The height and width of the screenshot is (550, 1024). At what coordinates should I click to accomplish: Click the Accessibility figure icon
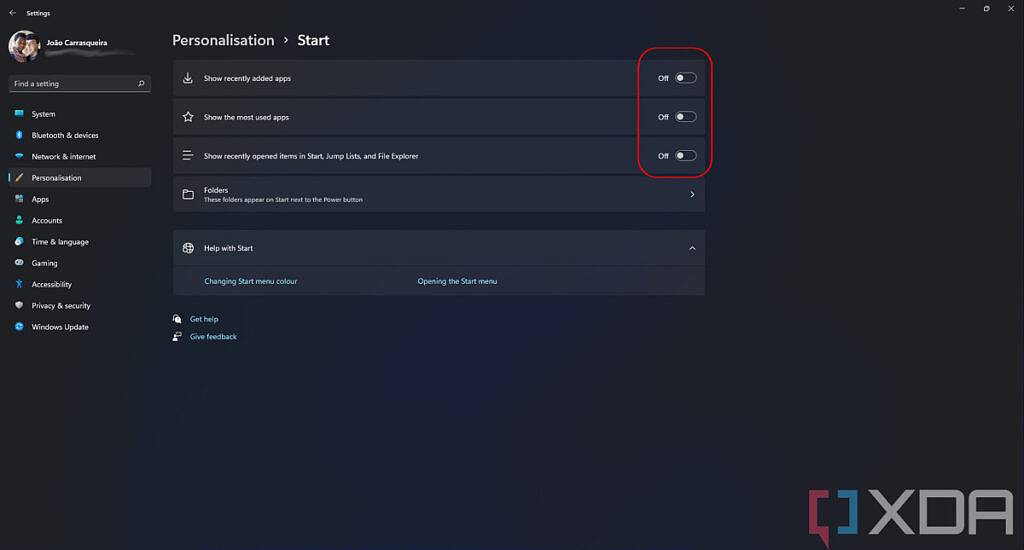tap(19, 284)
